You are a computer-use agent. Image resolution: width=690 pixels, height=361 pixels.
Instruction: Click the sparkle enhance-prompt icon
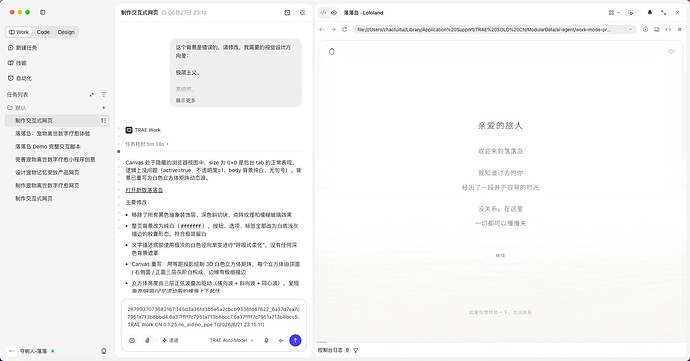pyautogui.click(x=281, y=340)
